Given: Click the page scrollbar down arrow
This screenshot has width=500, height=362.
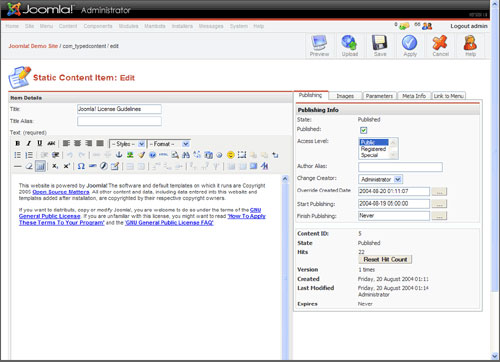Looking at the screenshot, I should tap(495, 356).
